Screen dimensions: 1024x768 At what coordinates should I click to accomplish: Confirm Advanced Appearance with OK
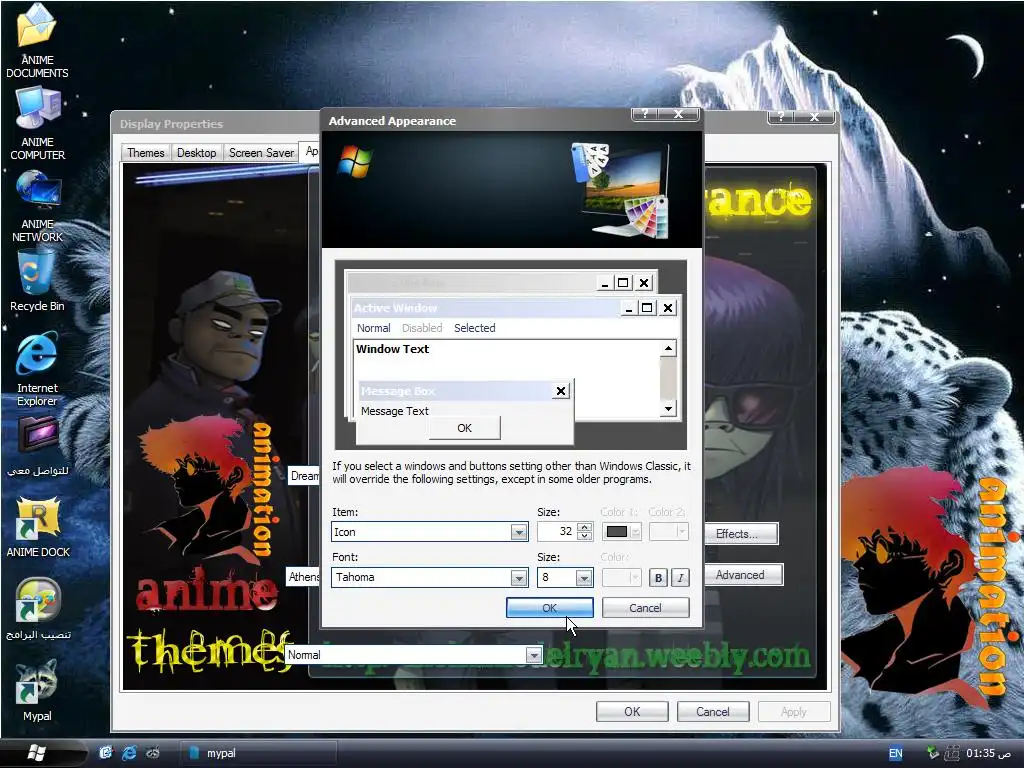click(x=550, y=608)
